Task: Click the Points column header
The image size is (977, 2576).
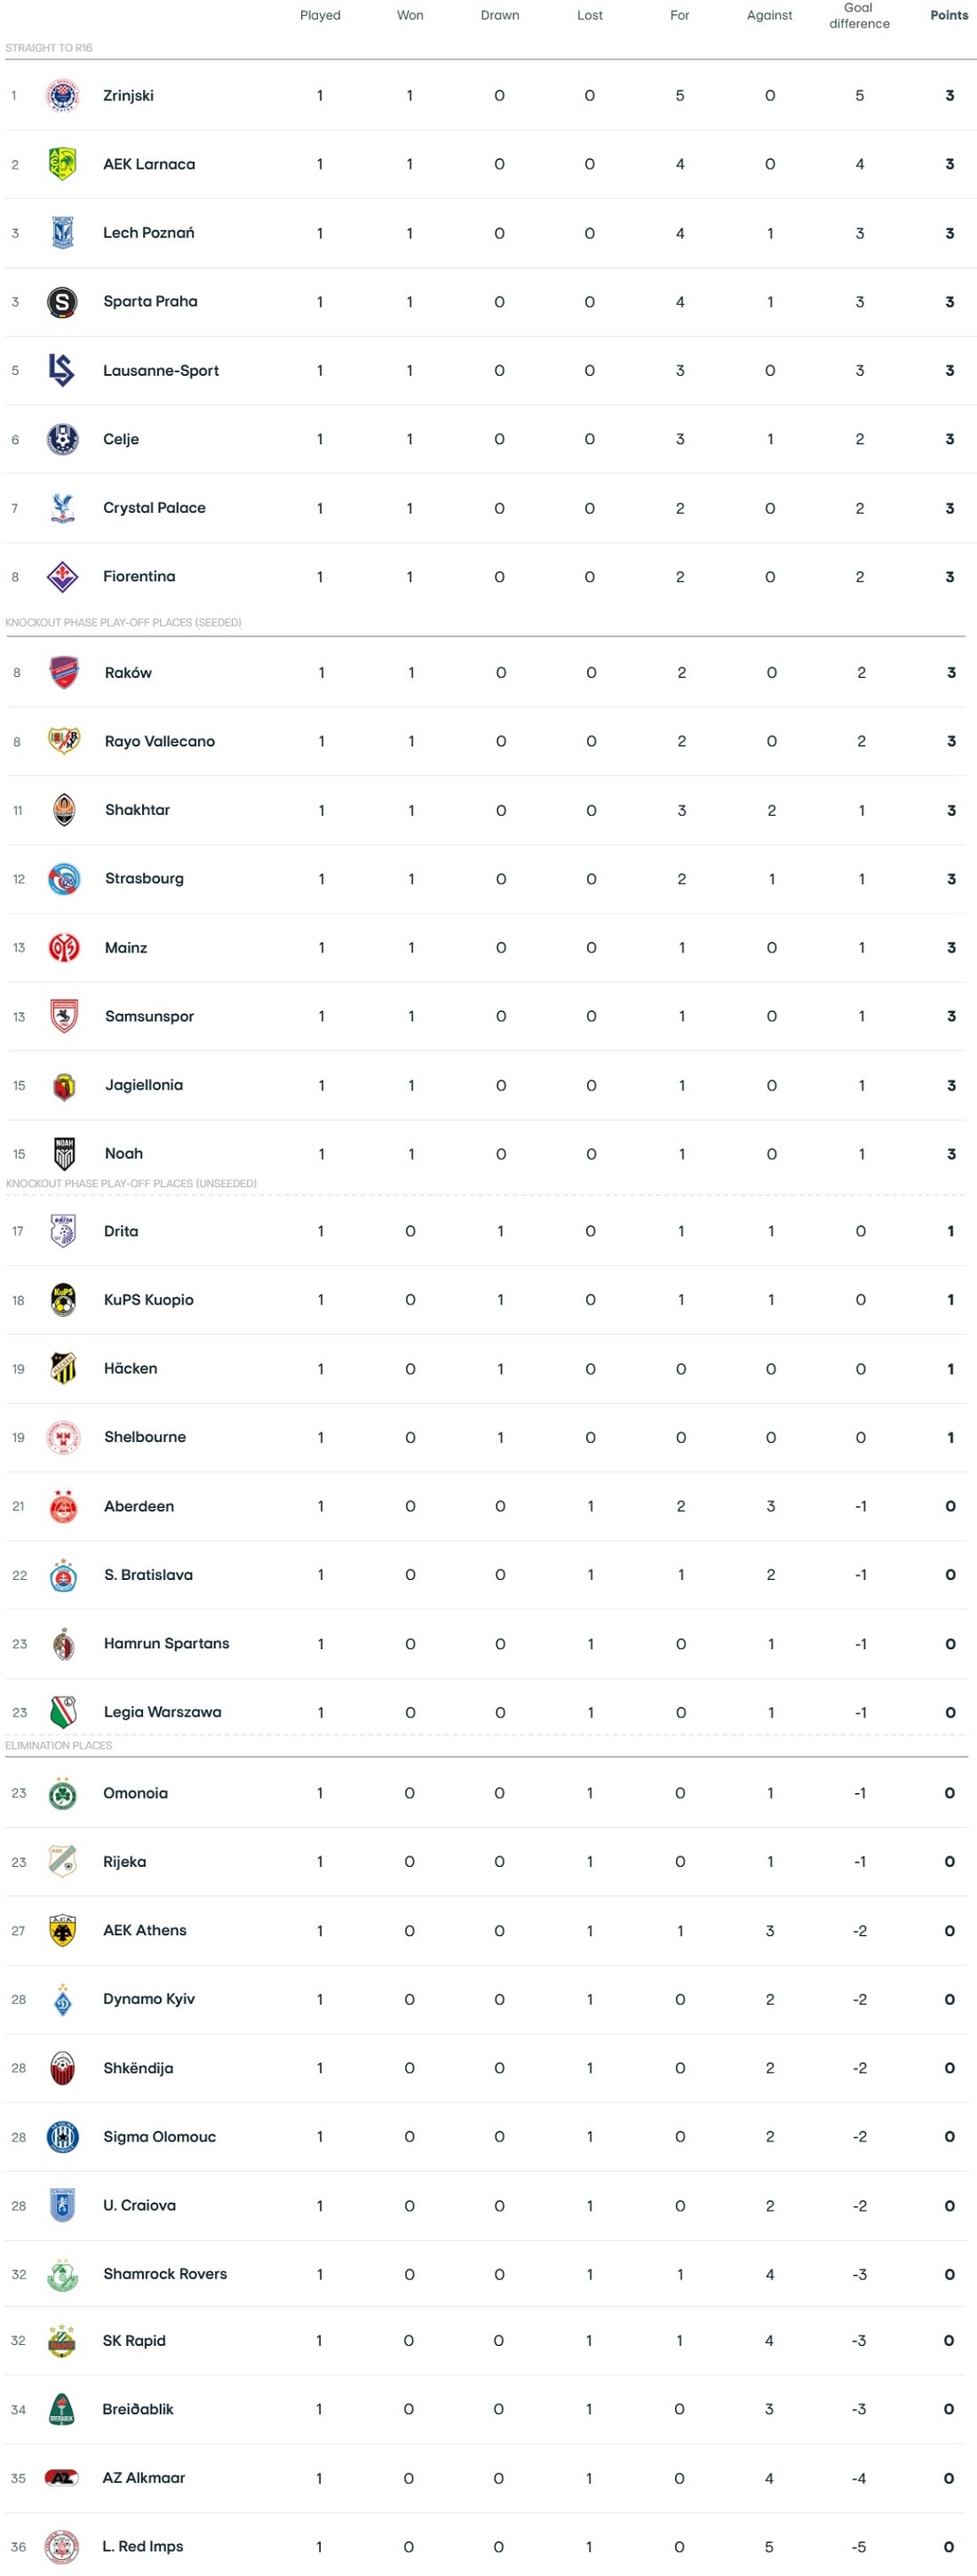Action: [x=948, y=15]
